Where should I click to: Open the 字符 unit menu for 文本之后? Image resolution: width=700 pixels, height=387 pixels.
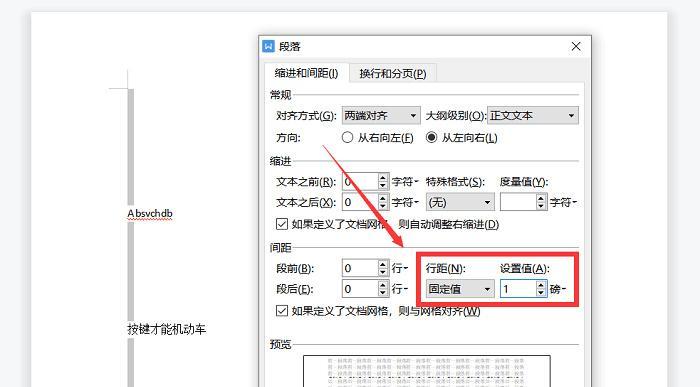[x=405, y=203]
